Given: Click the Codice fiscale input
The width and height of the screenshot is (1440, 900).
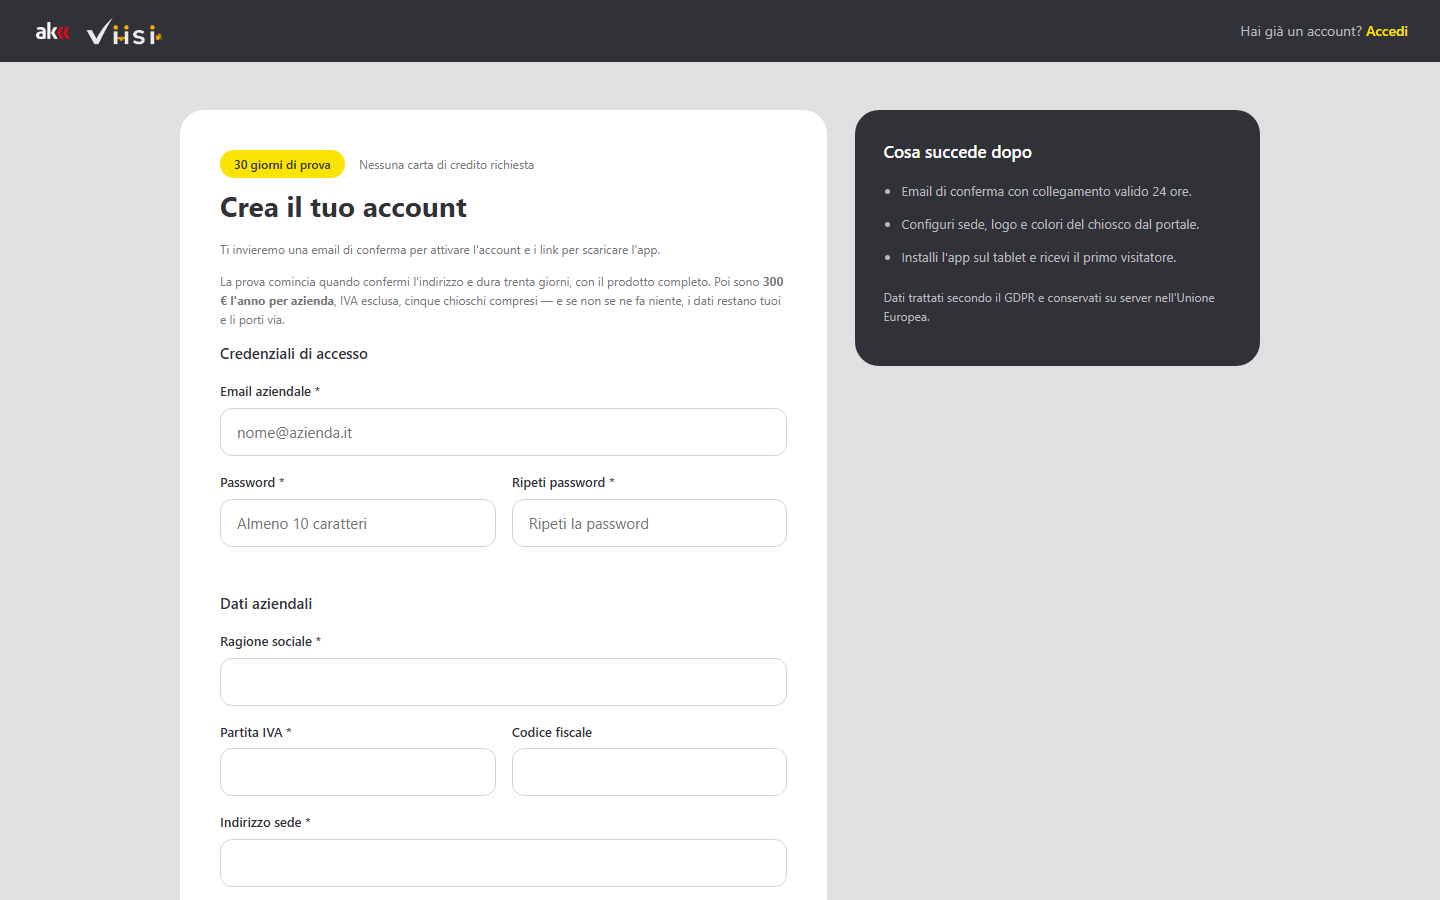Looking at the screenshot, I should 649,772.
